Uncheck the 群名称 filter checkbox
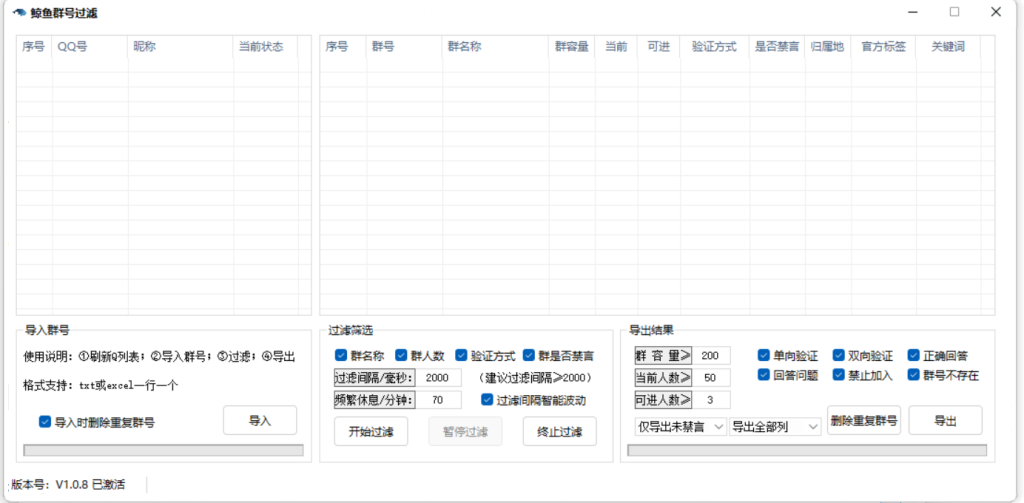 [341, 355]
